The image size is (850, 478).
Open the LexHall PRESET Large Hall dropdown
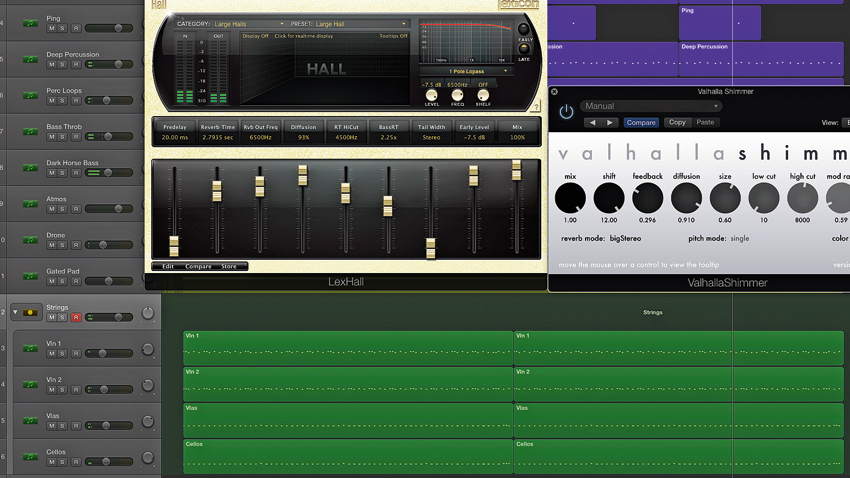[x=360, y=24]
